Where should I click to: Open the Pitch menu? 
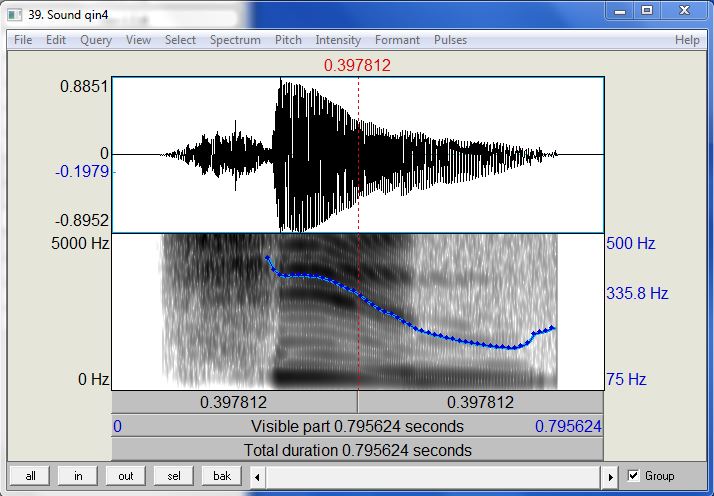(x=288, y=40)
